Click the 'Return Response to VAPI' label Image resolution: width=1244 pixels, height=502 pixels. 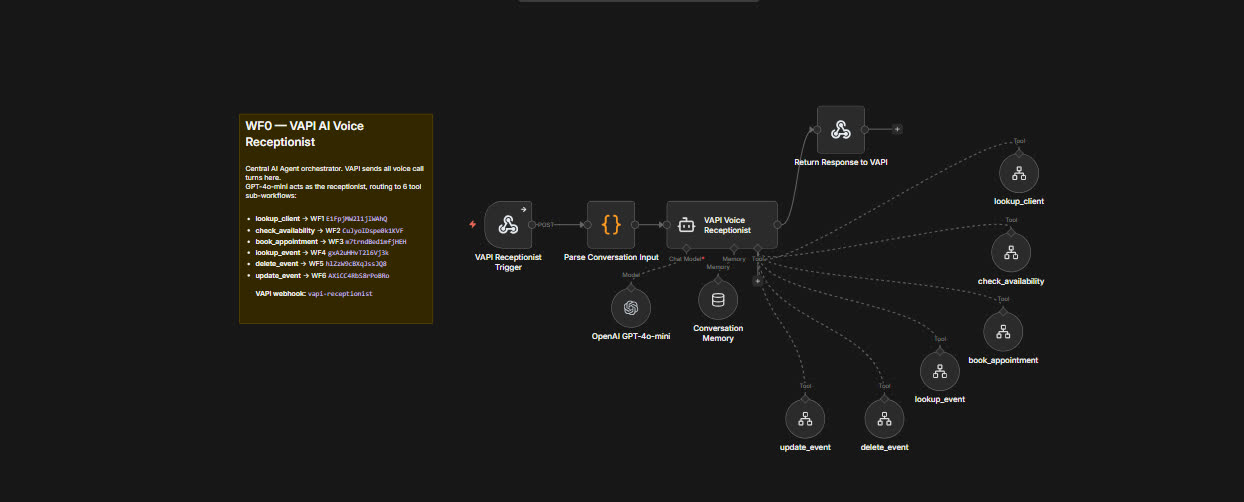[x=841, y=161]
